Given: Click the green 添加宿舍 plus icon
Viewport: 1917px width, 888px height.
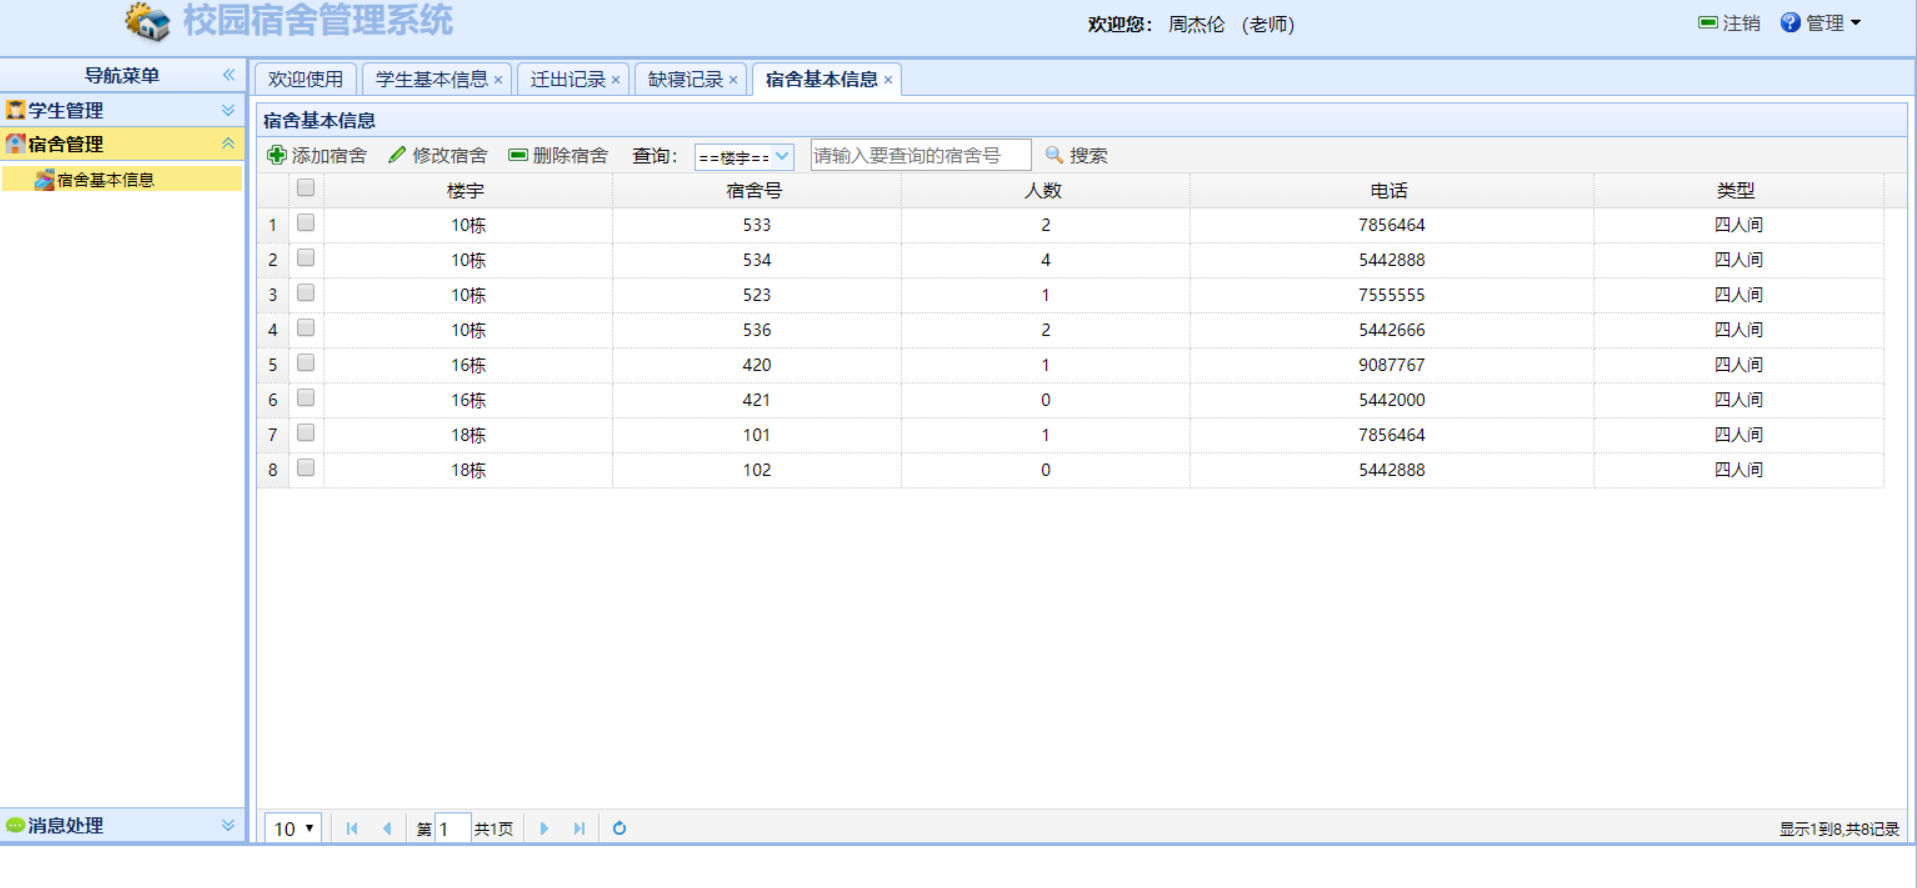Looking at the screenshot, I should tap(277, 155).
